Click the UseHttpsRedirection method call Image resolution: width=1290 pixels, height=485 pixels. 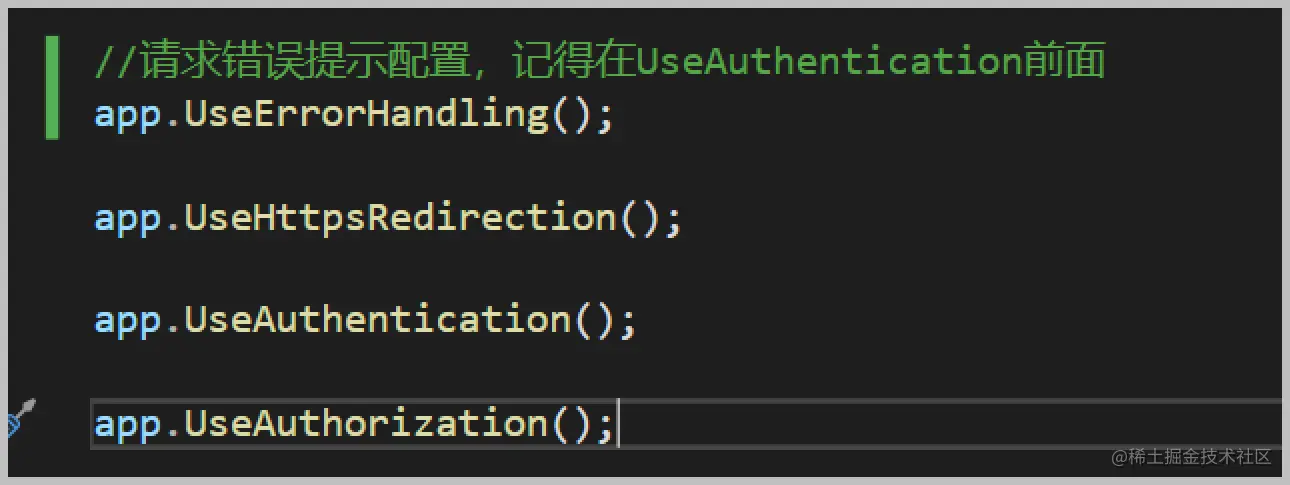click(x=388, y=218)
